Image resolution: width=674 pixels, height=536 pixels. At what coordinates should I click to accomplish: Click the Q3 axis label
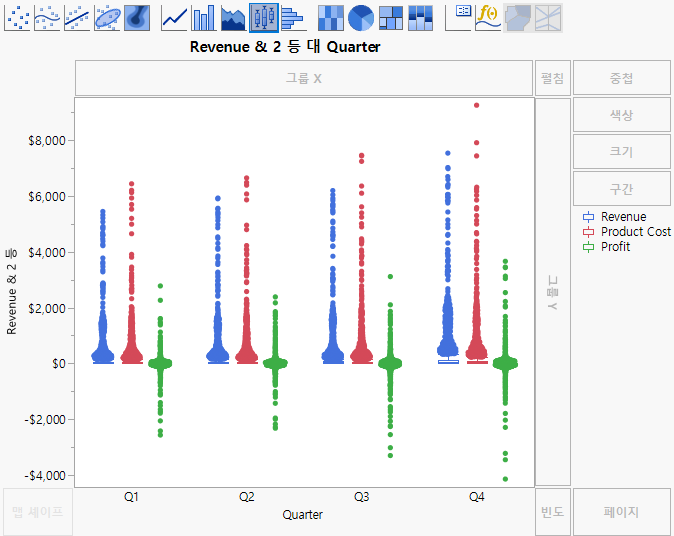tap(362, 497)
